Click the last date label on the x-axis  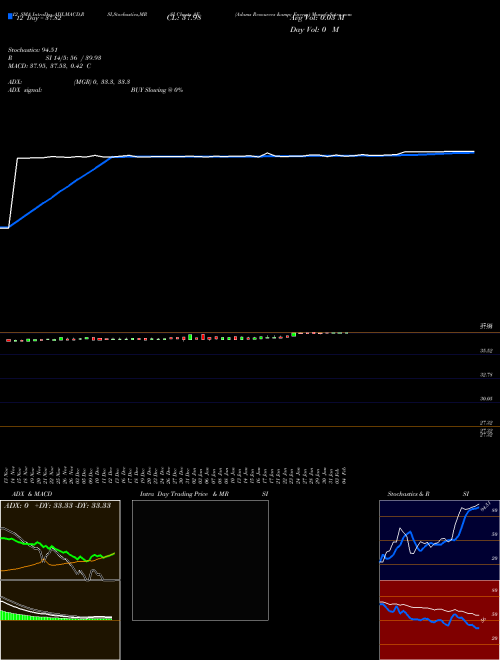(346, 475)
